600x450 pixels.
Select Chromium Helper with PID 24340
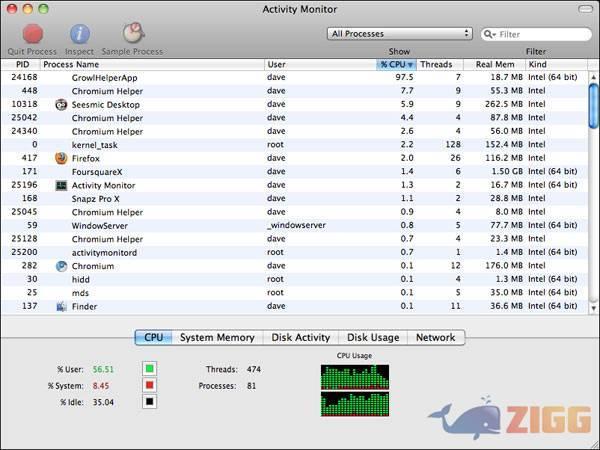pyautogui.click(x=294, y=131)
